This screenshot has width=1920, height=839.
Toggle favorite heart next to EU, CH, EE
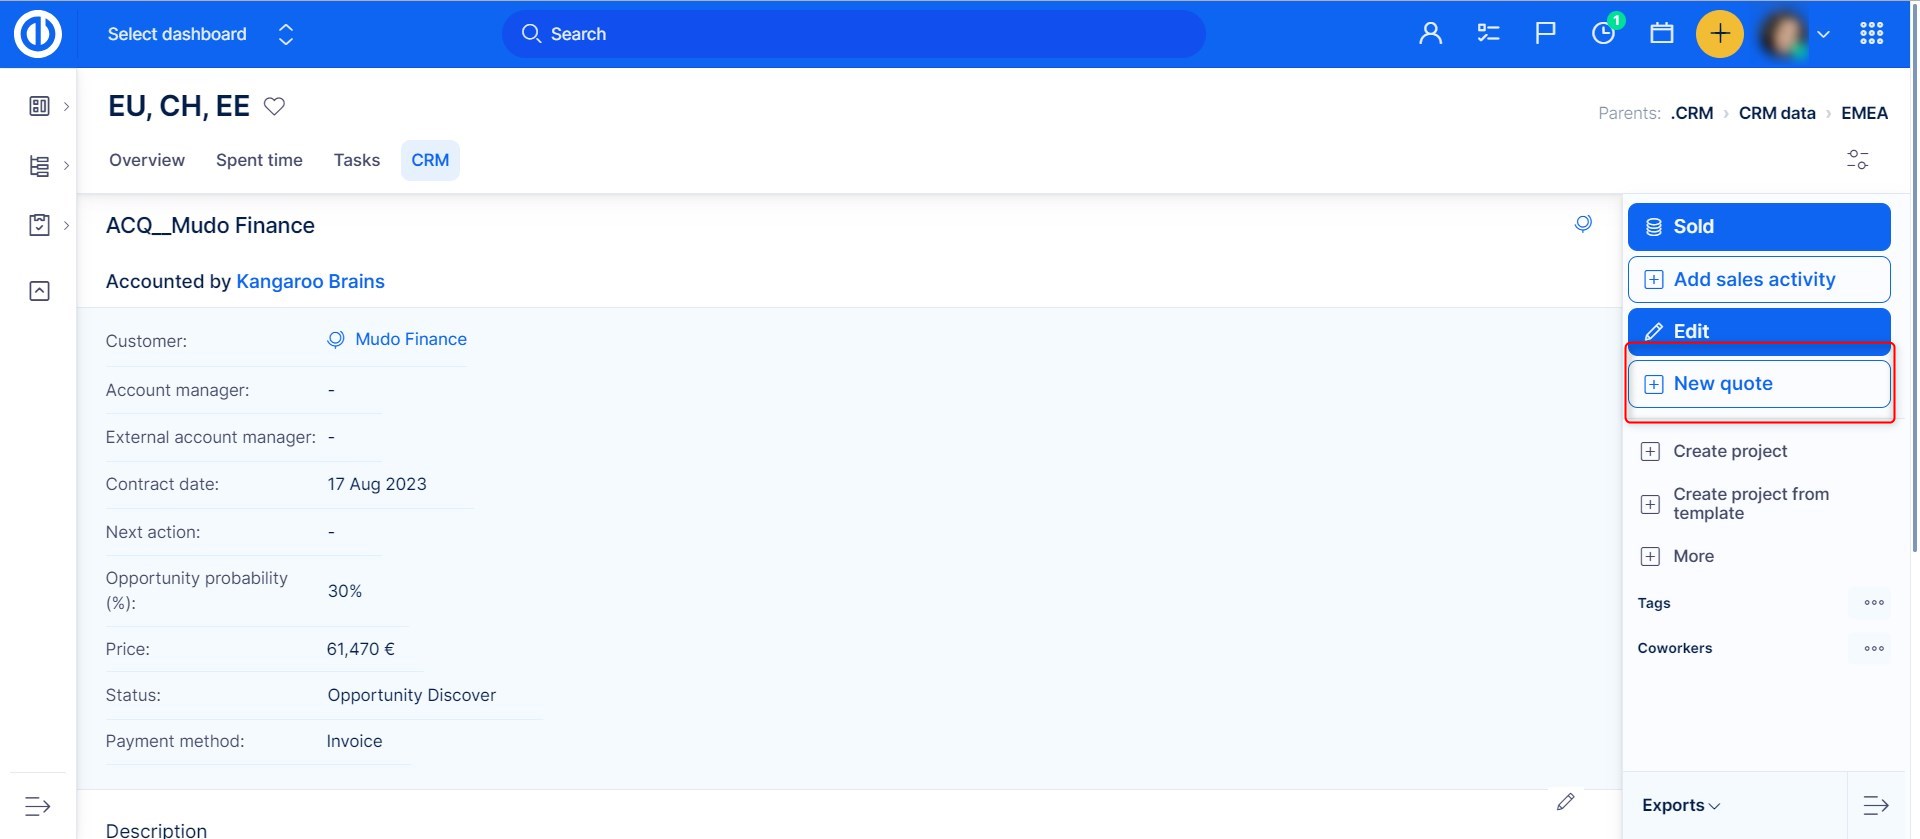point(274,106)
